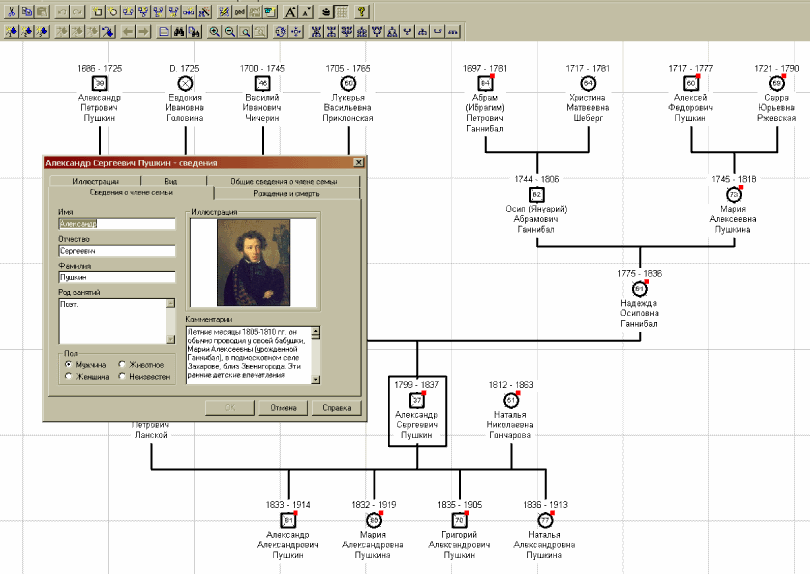
Task: Click the increase font size icon
Action: tap(290, 11)
